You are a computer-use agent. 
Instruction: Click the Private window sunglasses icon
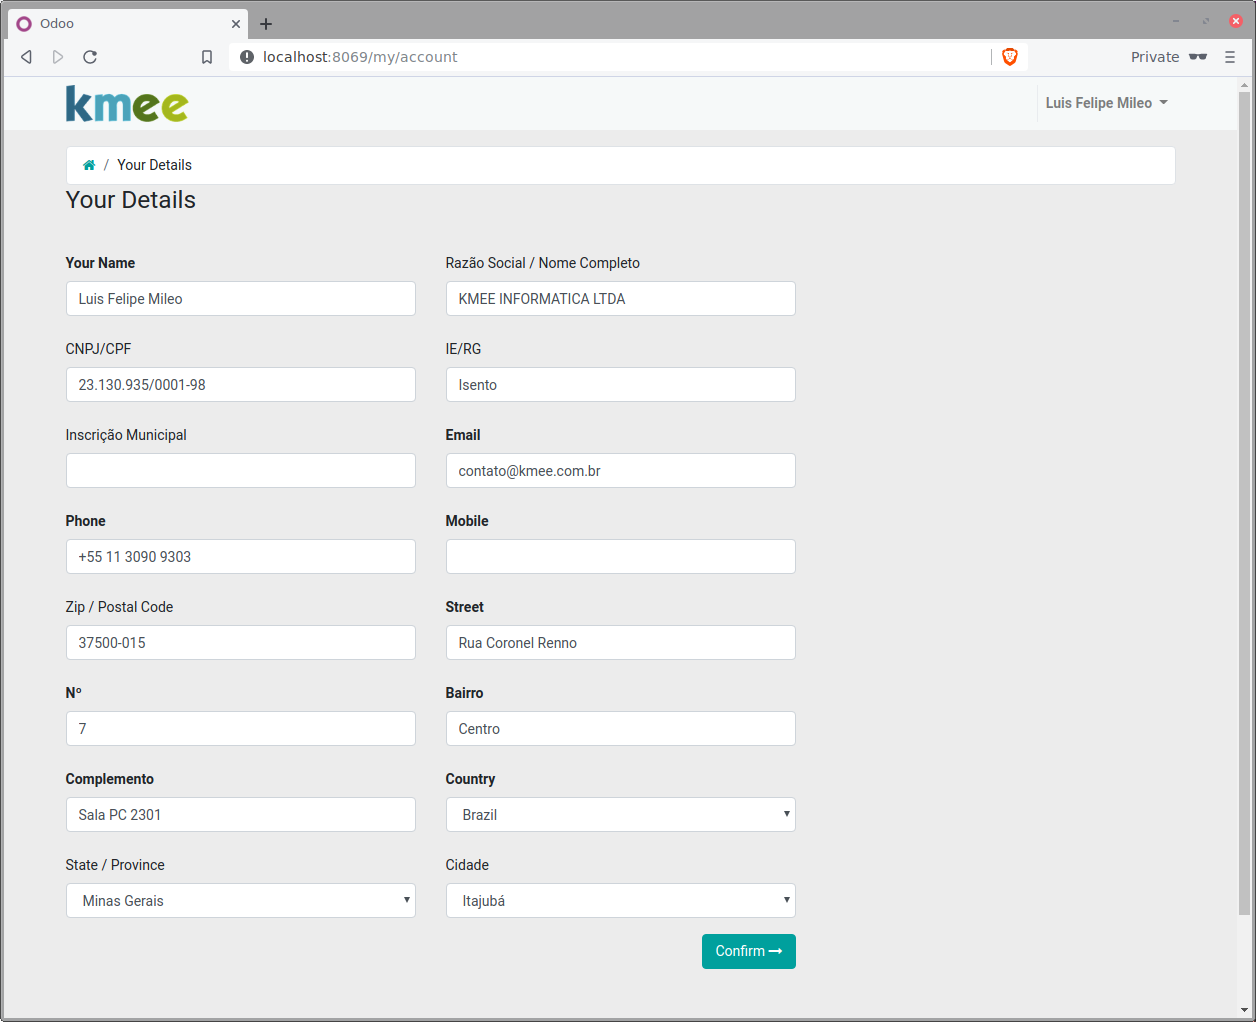(x=1198, y=57)
